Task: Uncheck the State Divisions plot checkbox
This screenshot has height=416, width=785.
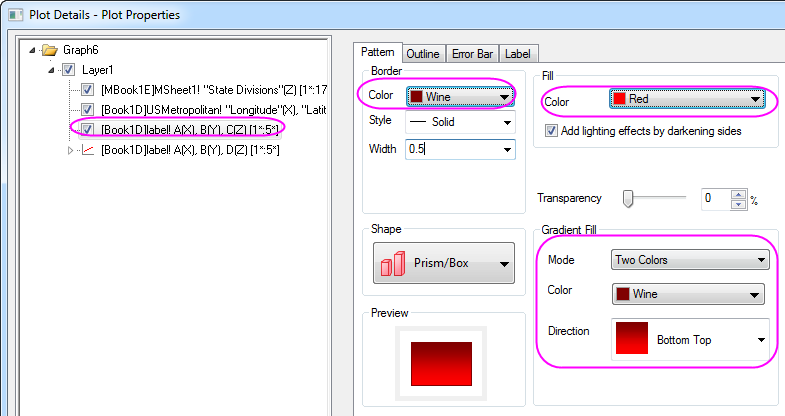Action: coord(88,89)
